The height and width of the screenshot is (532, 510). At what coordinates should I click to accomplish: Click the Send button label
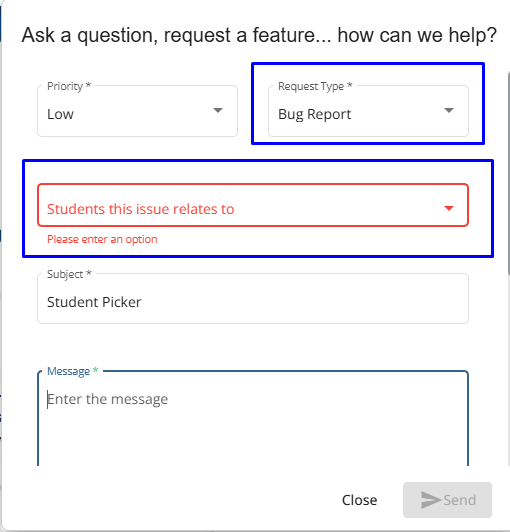(460, 500)
